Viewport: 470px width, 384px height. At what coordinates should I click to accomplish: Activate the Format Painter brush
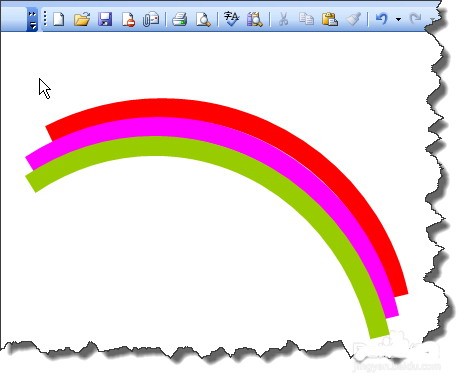353,19
